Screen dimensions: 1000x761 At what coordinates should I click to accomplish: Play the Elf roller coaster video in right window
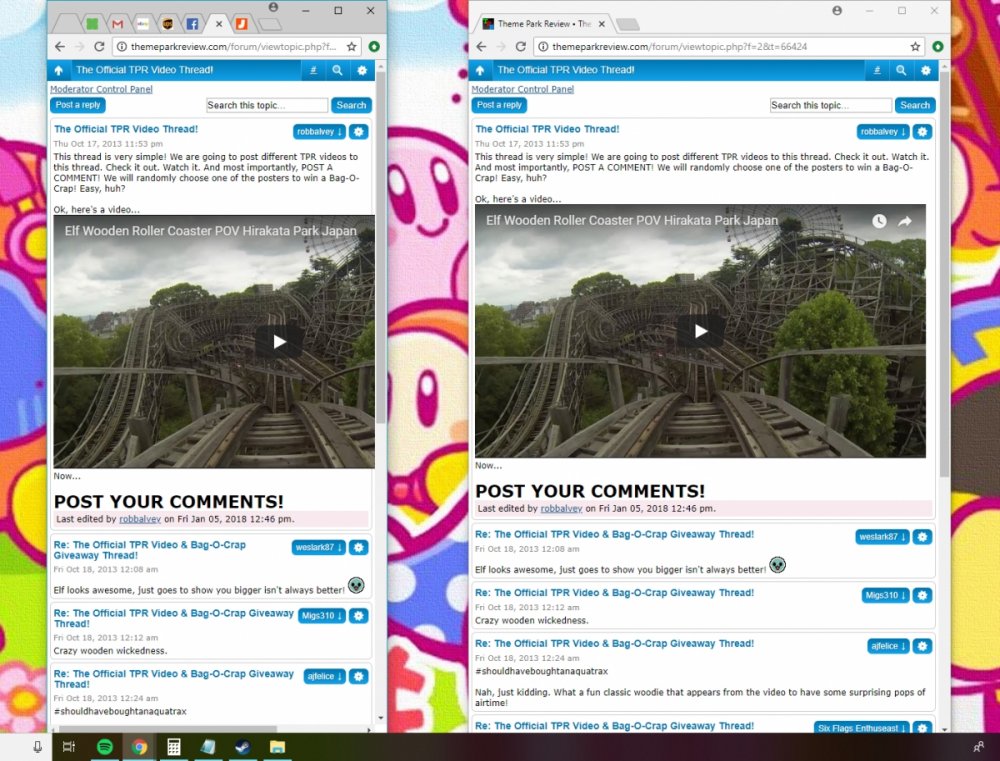[x=700, y=331]
